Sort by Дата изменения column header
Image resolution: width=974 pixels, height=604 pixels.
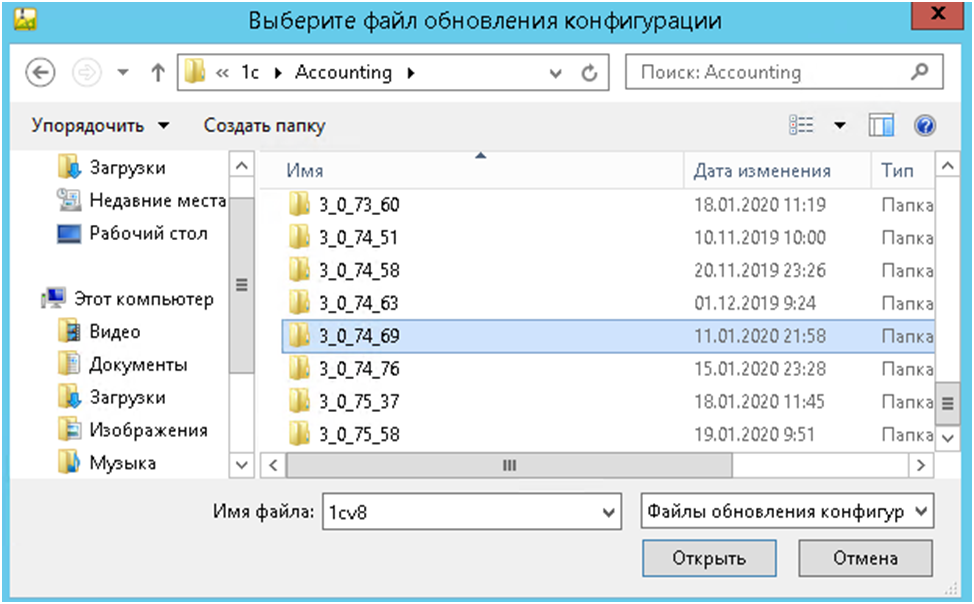[778, 170]
